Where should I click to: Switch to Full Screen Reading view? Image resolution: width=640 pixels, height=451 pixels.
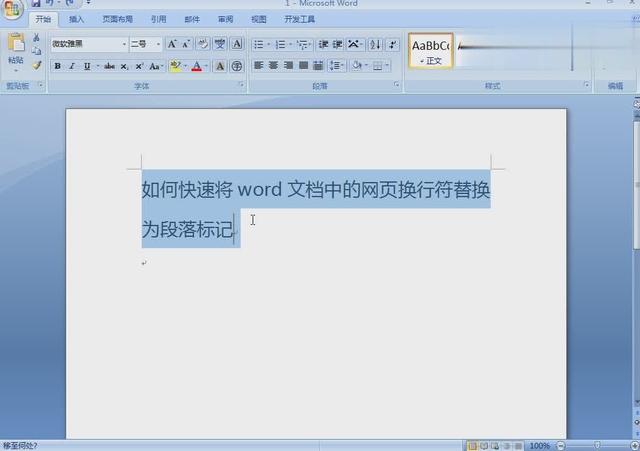(484, 446)
